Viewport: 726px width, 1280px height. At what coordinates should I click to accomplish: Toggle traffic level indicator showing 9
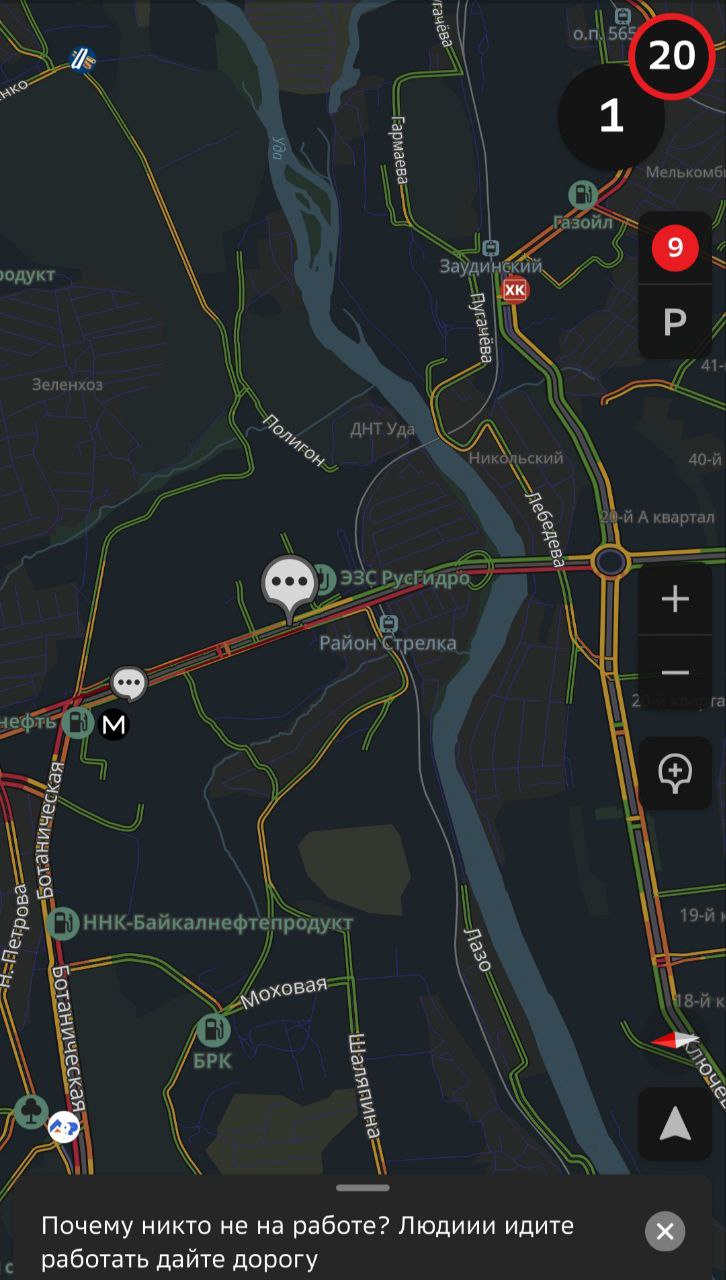[675, 248]
